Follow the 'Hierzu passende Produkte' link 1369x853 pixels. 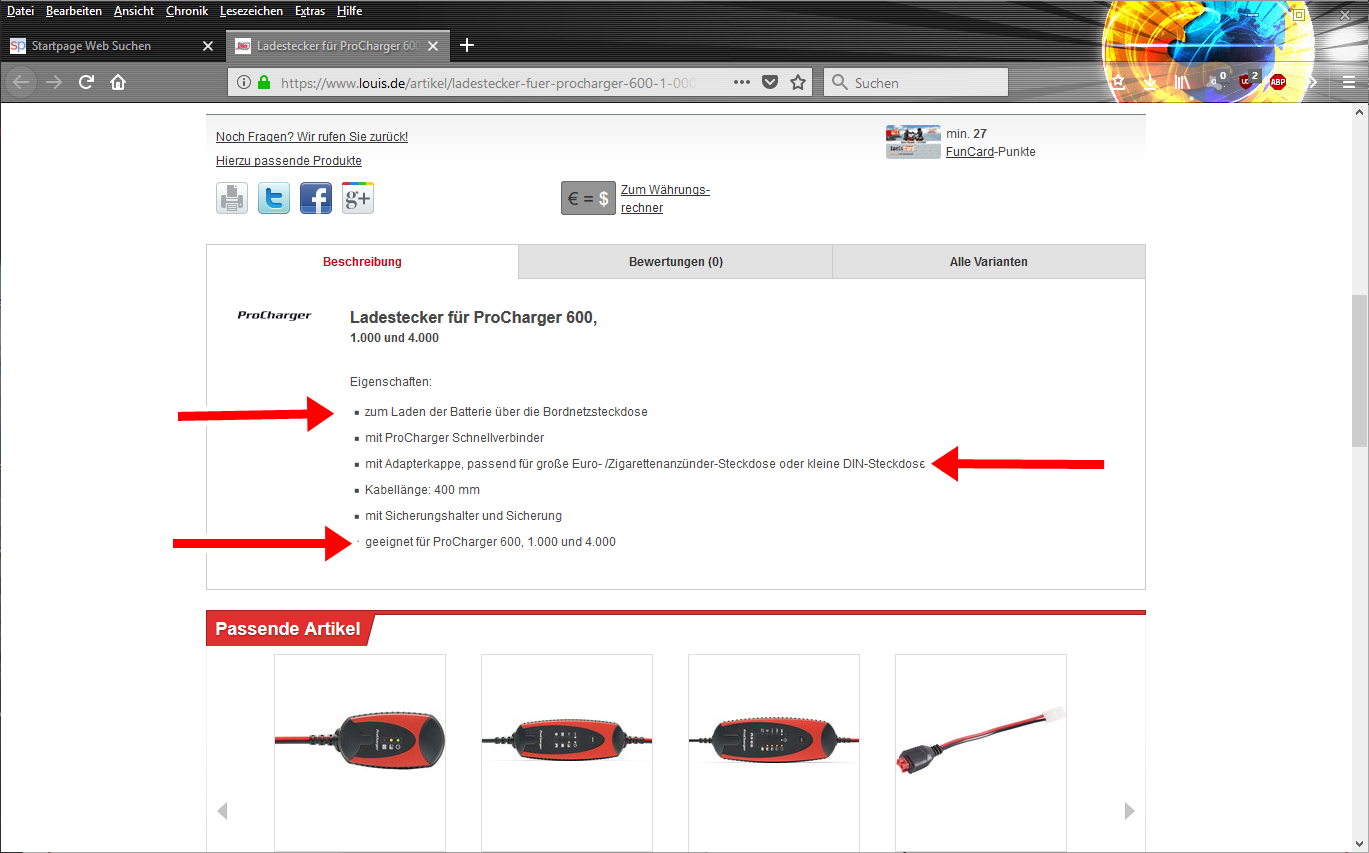[x=289, y=161]
